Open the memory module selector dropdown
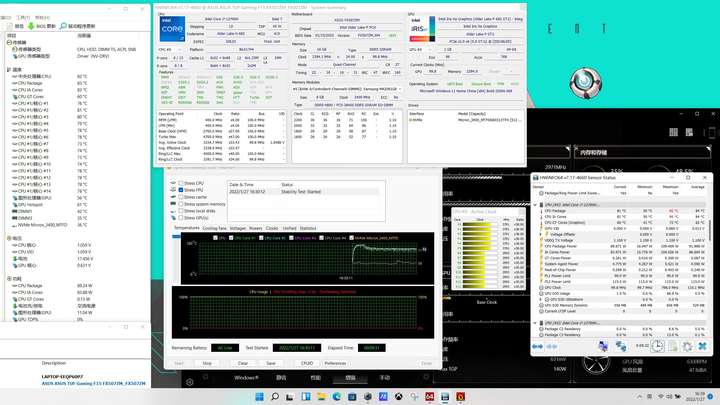 347,89
